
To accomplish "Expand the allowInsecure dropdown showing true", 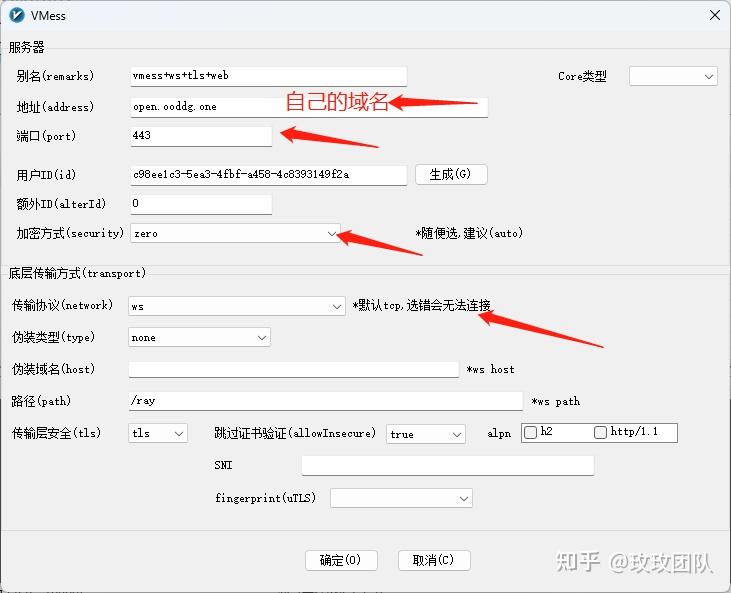I will pyautogui.click(x=426, y=434).
